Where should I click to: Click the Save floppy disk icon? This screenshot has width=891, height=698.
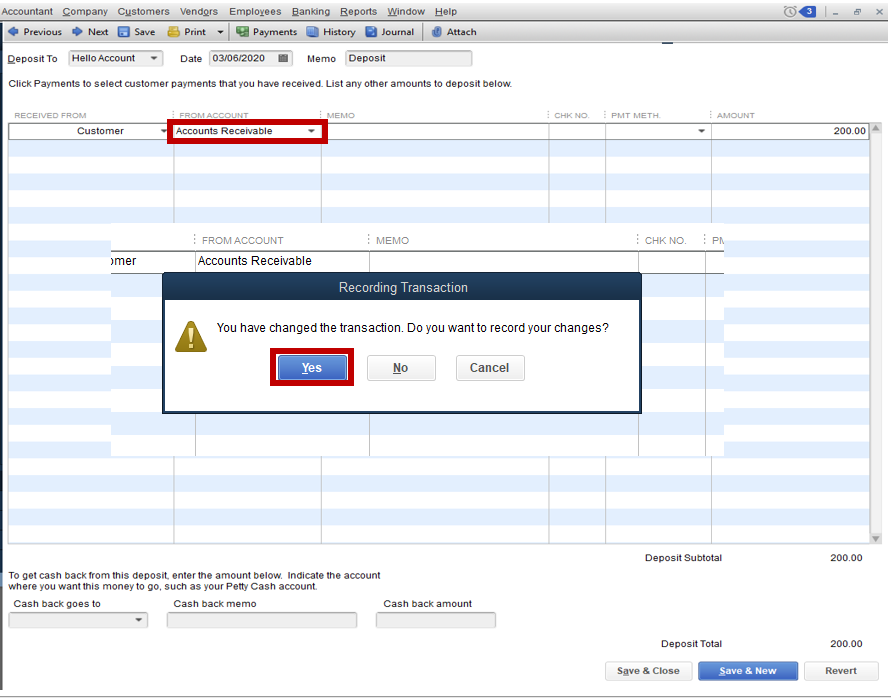[x=123, y=32]
